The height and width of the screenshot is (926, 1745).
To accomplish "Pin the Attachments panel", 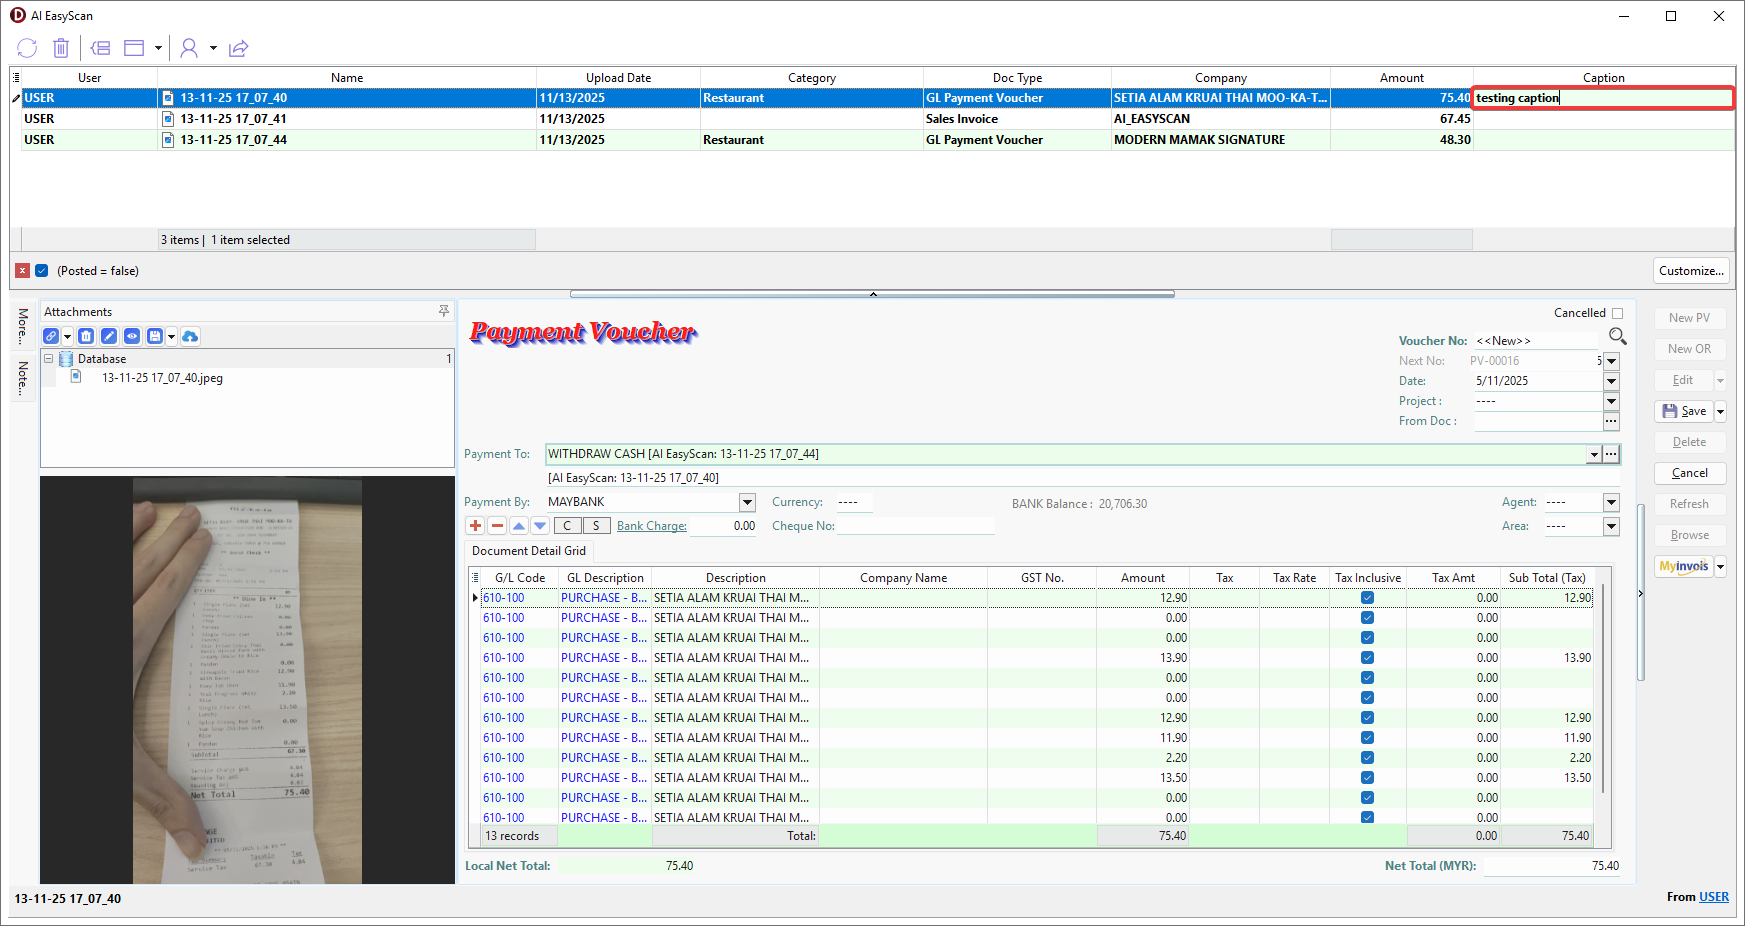I will tap(444, 312).
